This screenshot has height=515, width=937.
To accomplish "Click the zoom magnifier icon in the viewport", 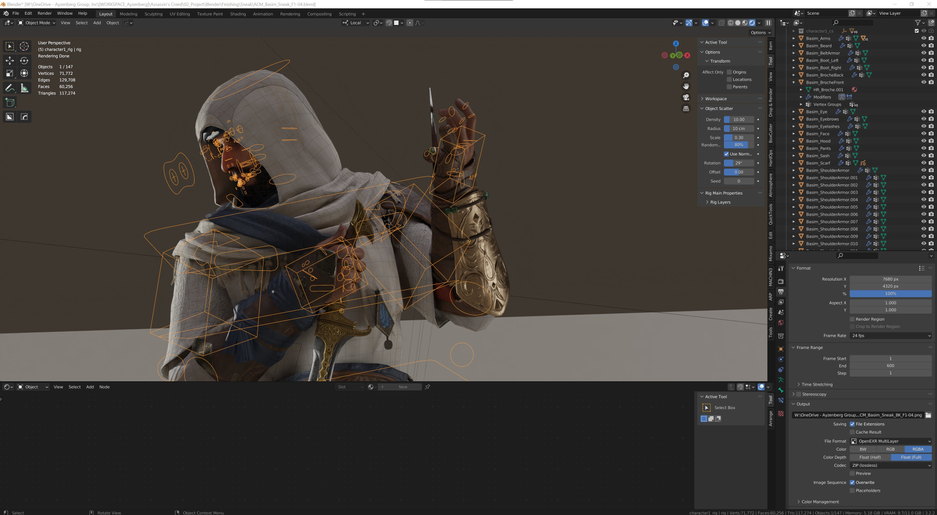I will click(x=686, y=75).
